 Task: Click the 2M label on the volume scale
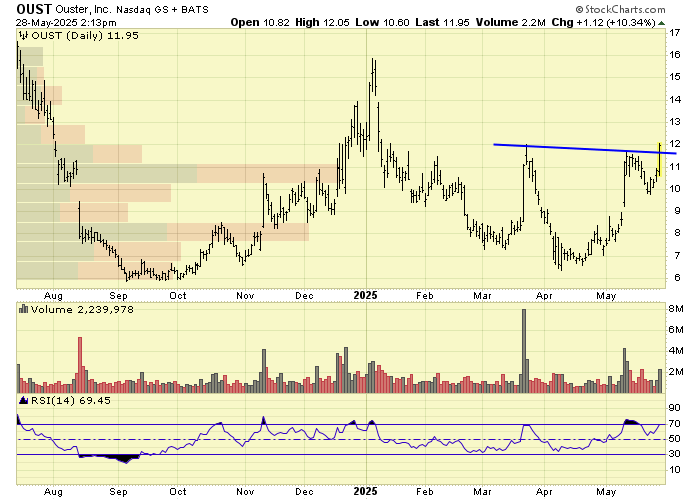click(x=676, y=372)
